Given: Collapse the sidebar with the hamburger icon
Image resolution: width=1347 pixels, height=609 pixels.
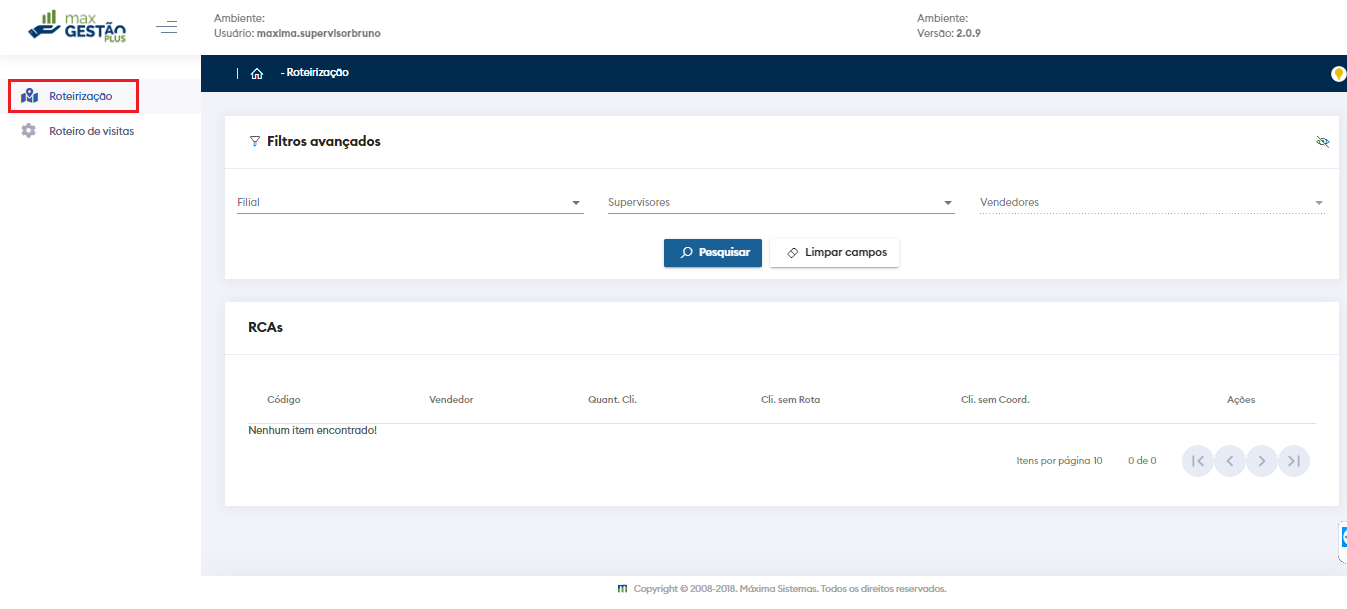Looking at the screenshot, I should (167, 27).
